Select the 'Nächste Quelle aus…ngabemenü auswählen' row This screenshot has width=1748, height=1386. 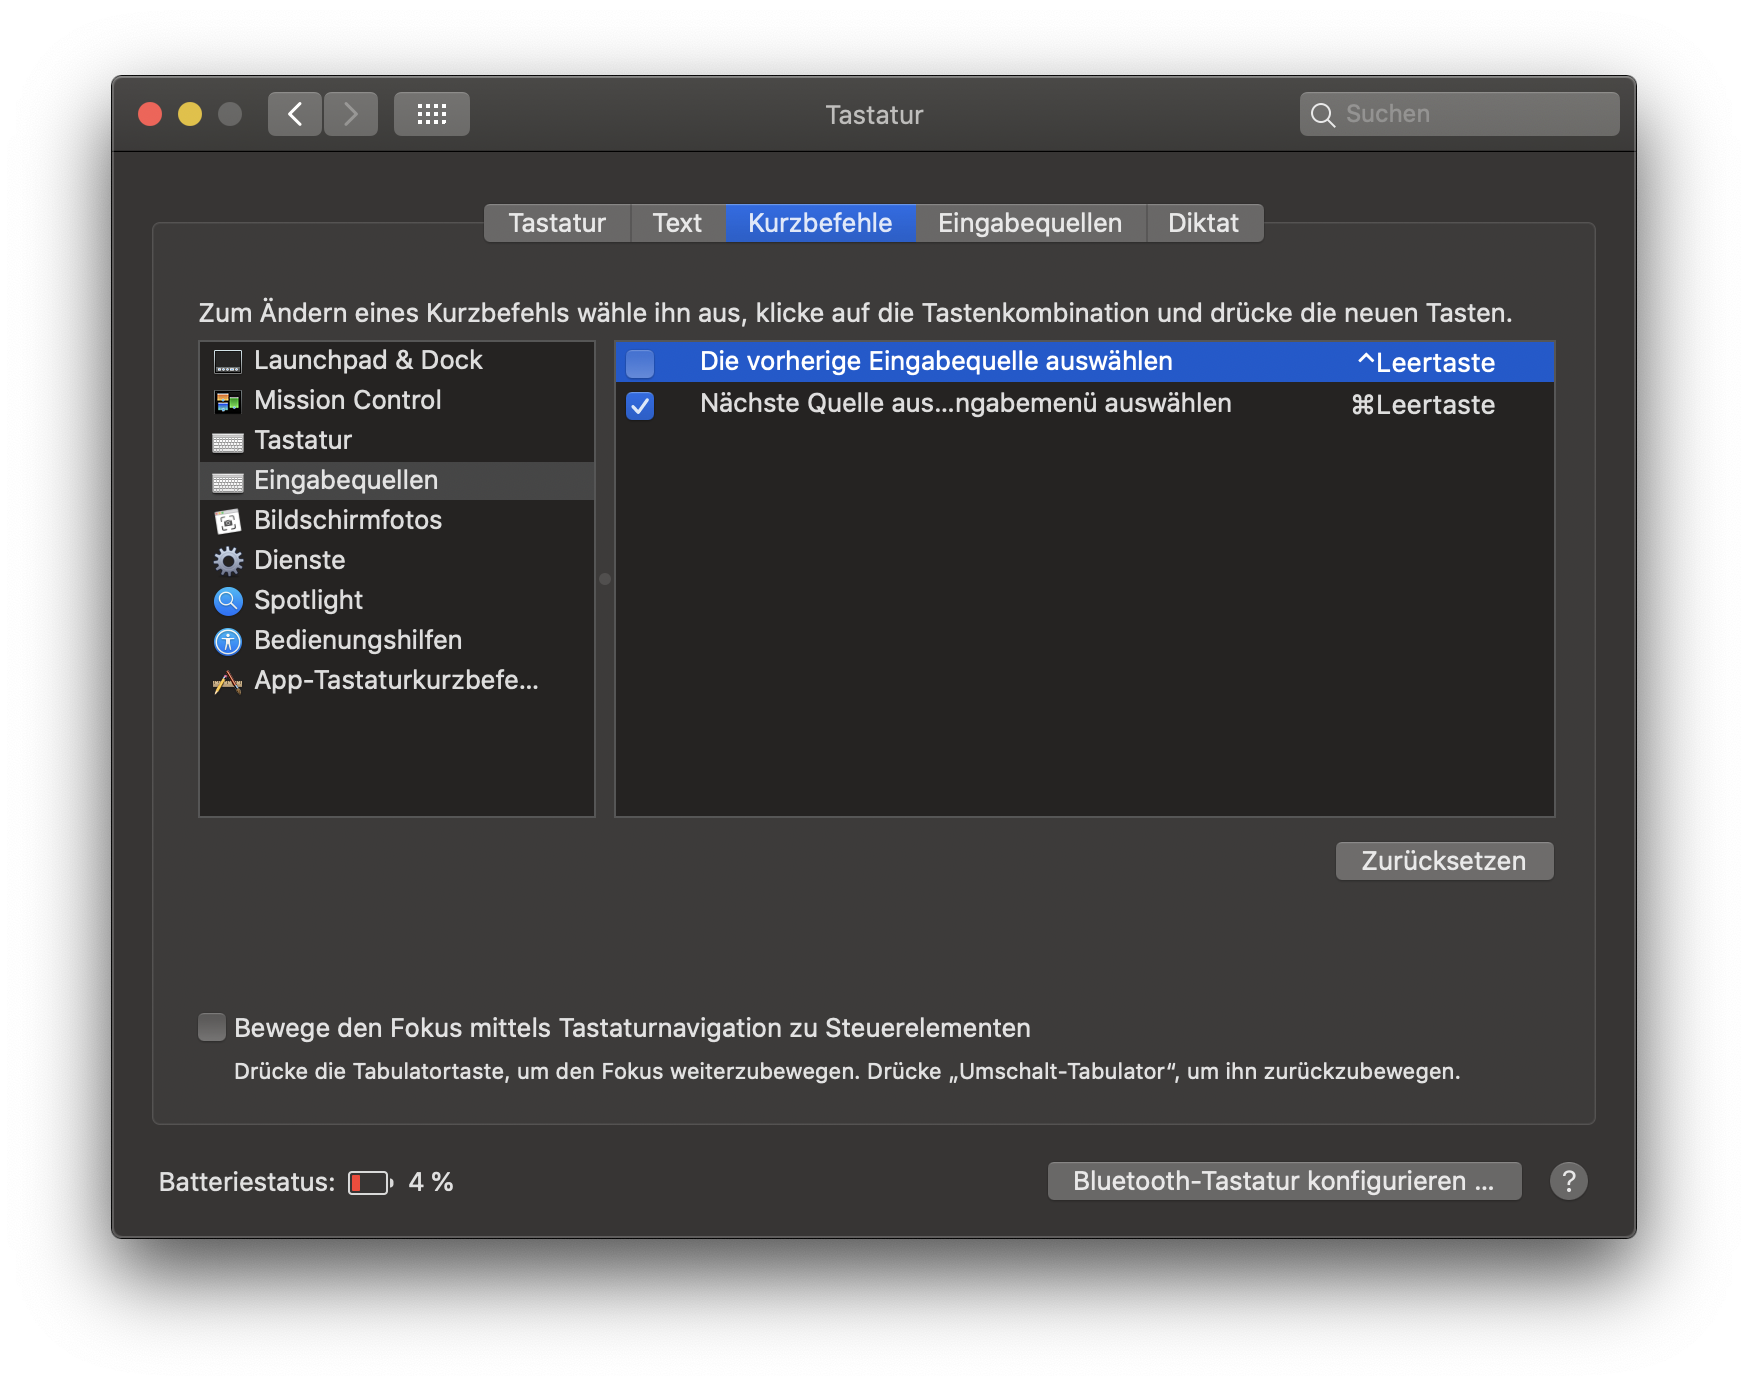(x=1085, y=403)
